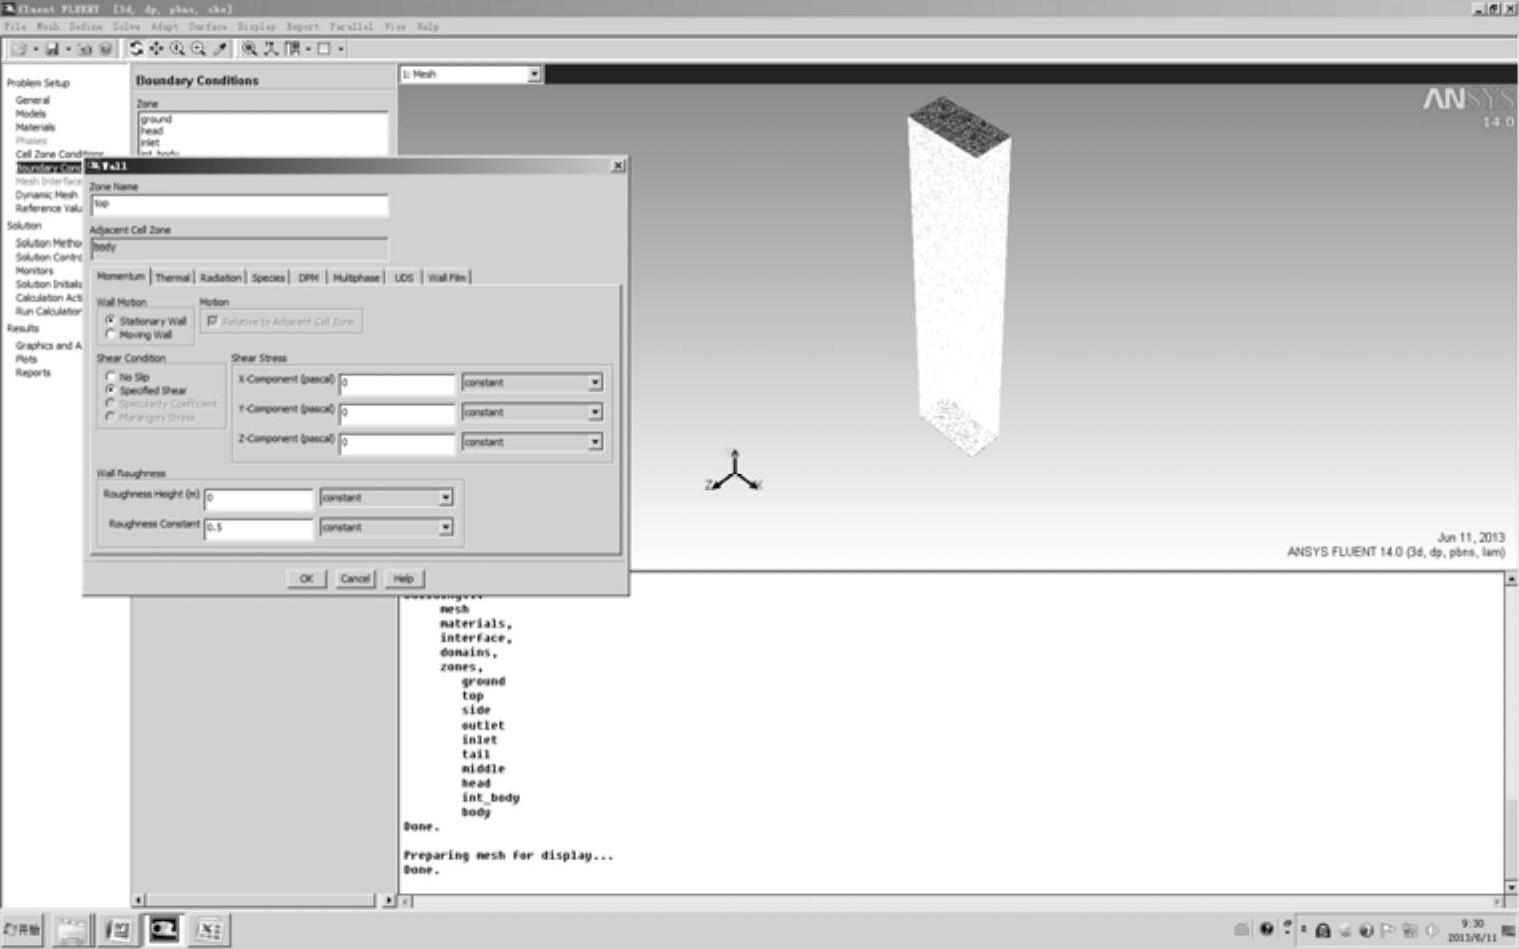Open the Arrange Workspace dropdown arrow
The image size is (1519, 949).
tap(308, 49)
